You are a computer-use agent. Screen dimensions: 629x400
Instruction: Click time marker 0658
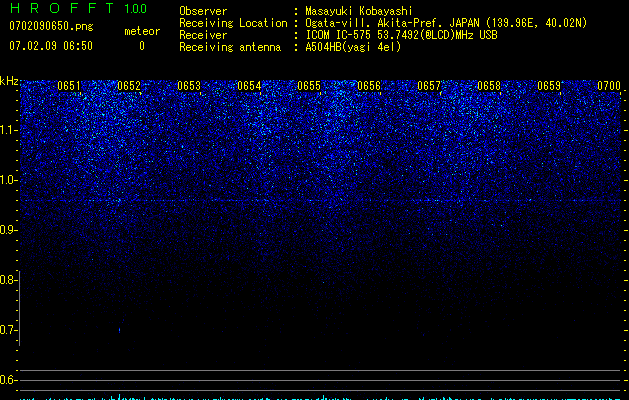489,86
